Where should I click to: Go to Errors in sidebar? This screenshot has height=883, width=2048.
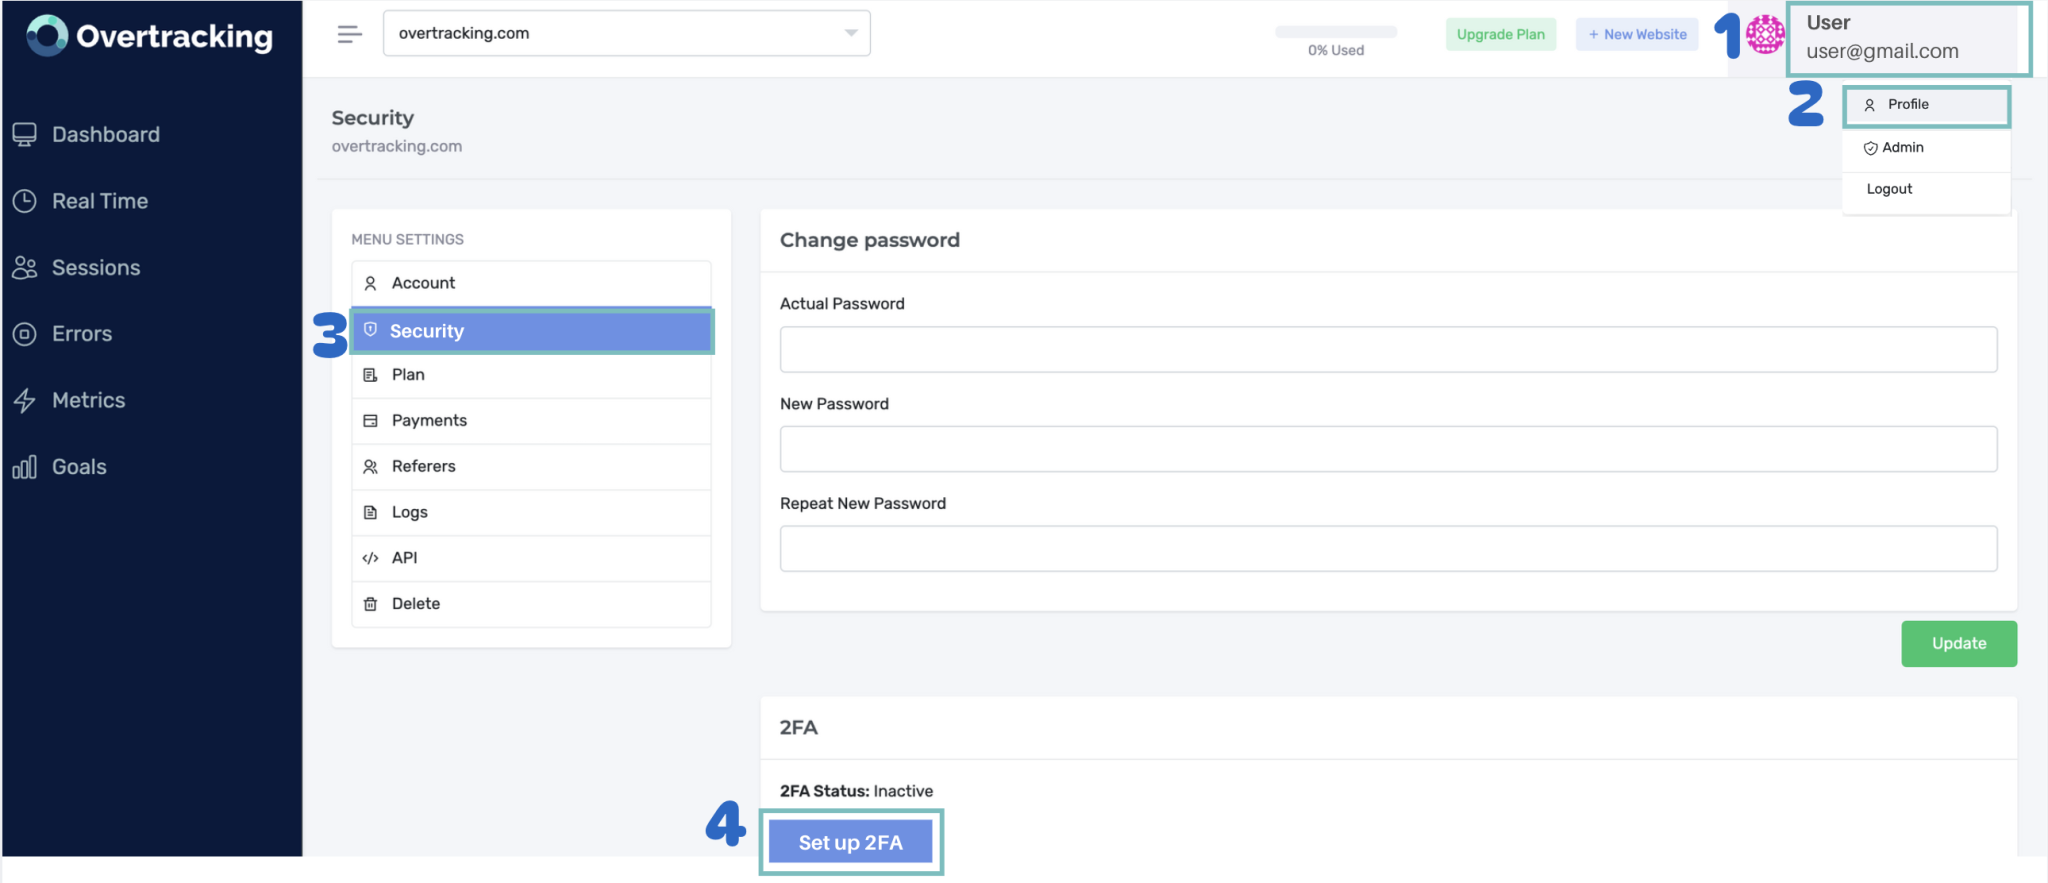point(62,334)
